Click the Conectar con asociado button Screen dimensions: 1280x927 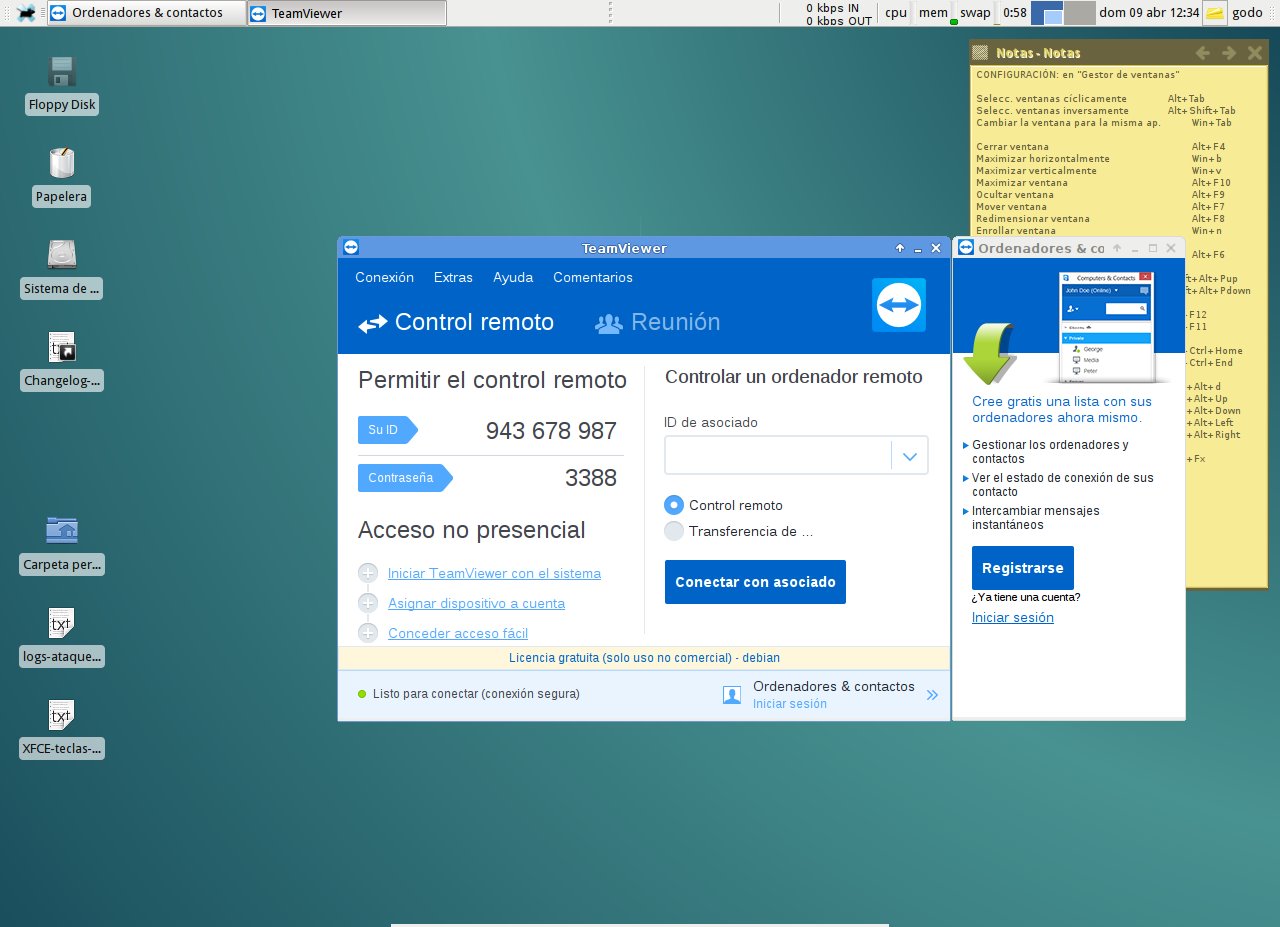(755, 582)
